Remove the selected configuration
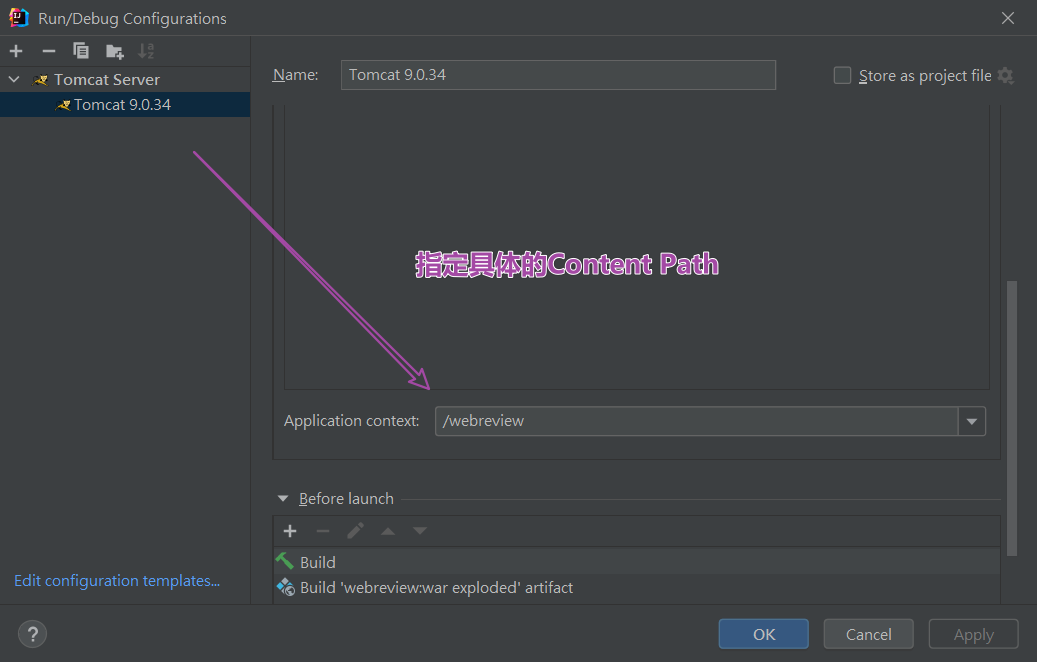The width and height of the screenshot is (1037, 662). pyautogui.click(x=48, y=51)
